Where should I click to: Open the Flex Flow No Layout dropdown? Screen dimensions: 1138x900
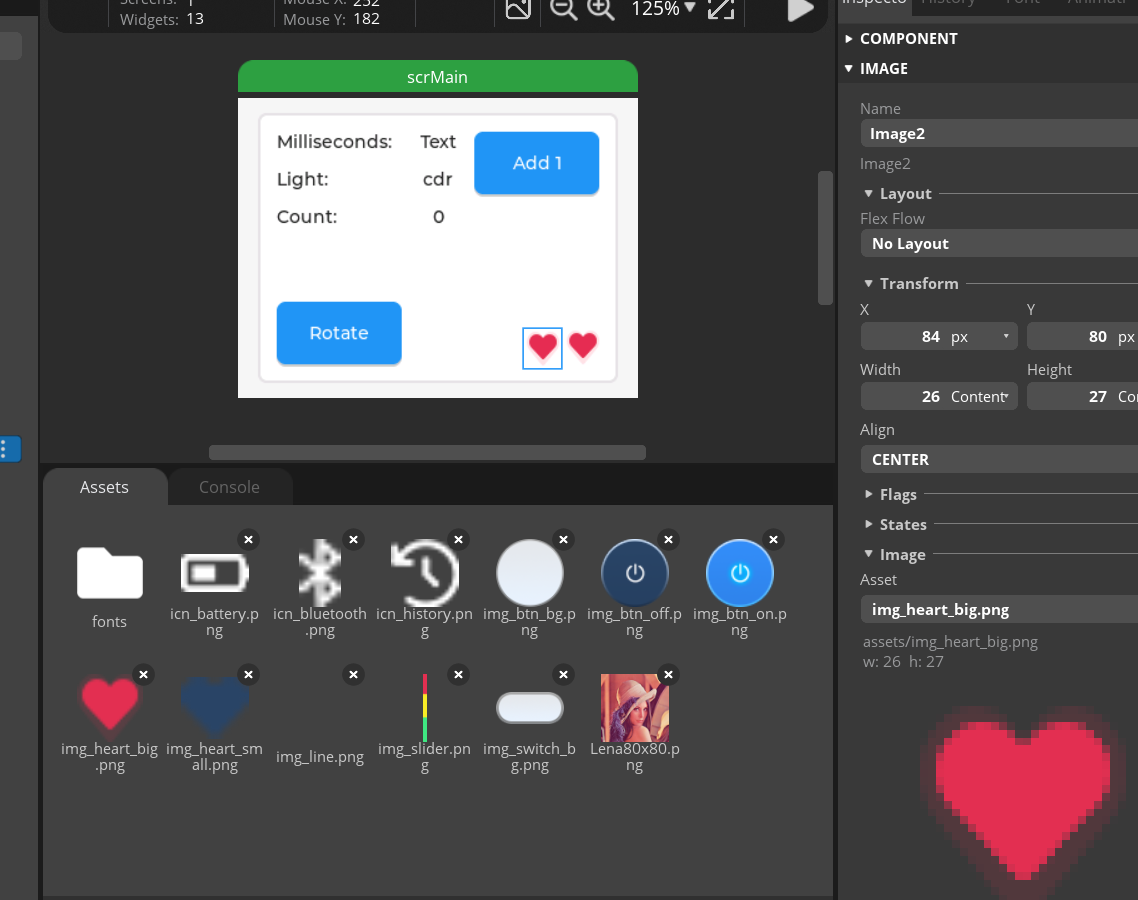(999, 244)
